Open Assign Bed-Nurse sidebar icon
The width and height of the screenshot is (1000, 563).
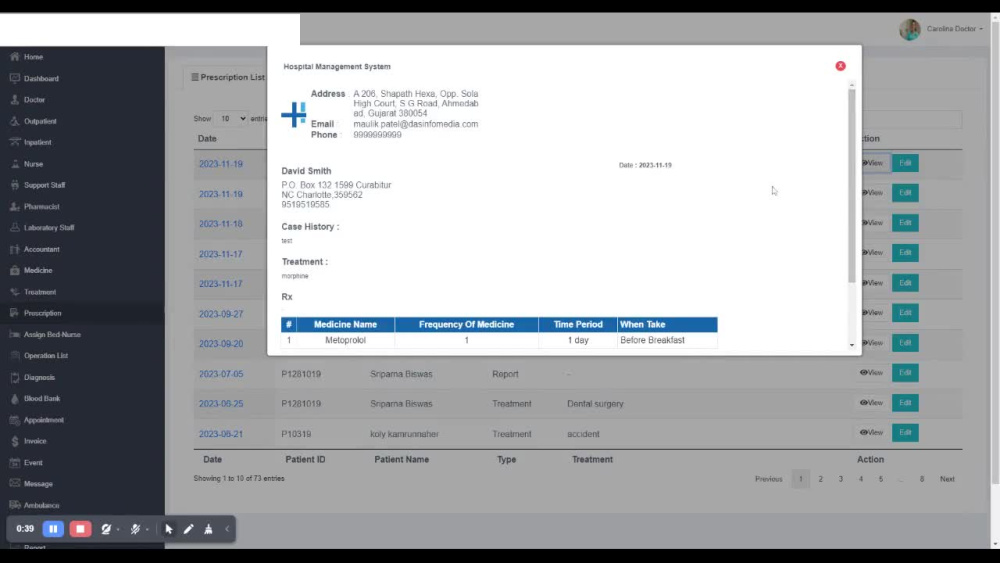(x=15, y=334)
